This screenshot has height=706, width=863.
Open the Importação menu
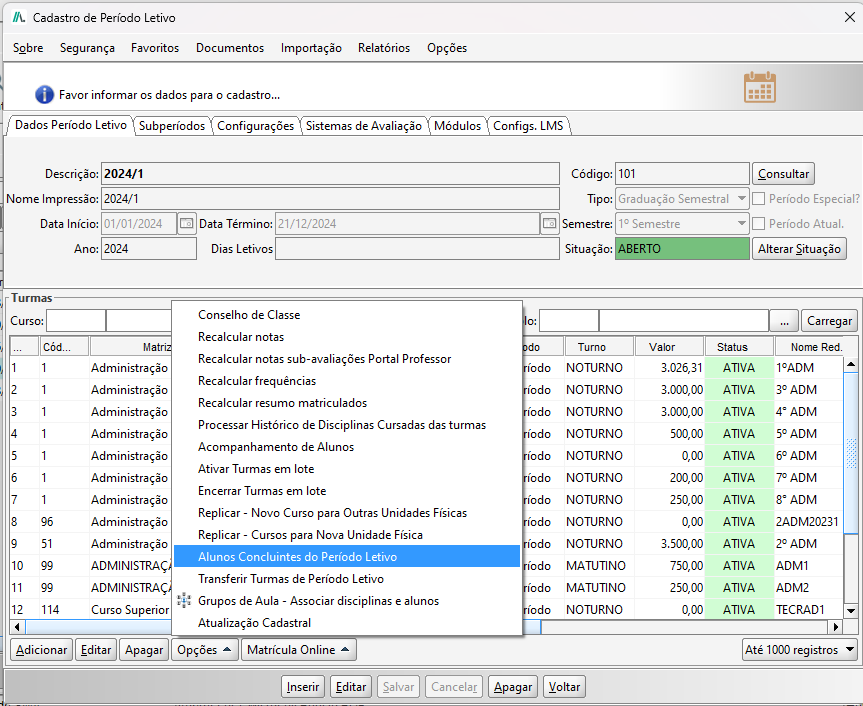point(312,48)
